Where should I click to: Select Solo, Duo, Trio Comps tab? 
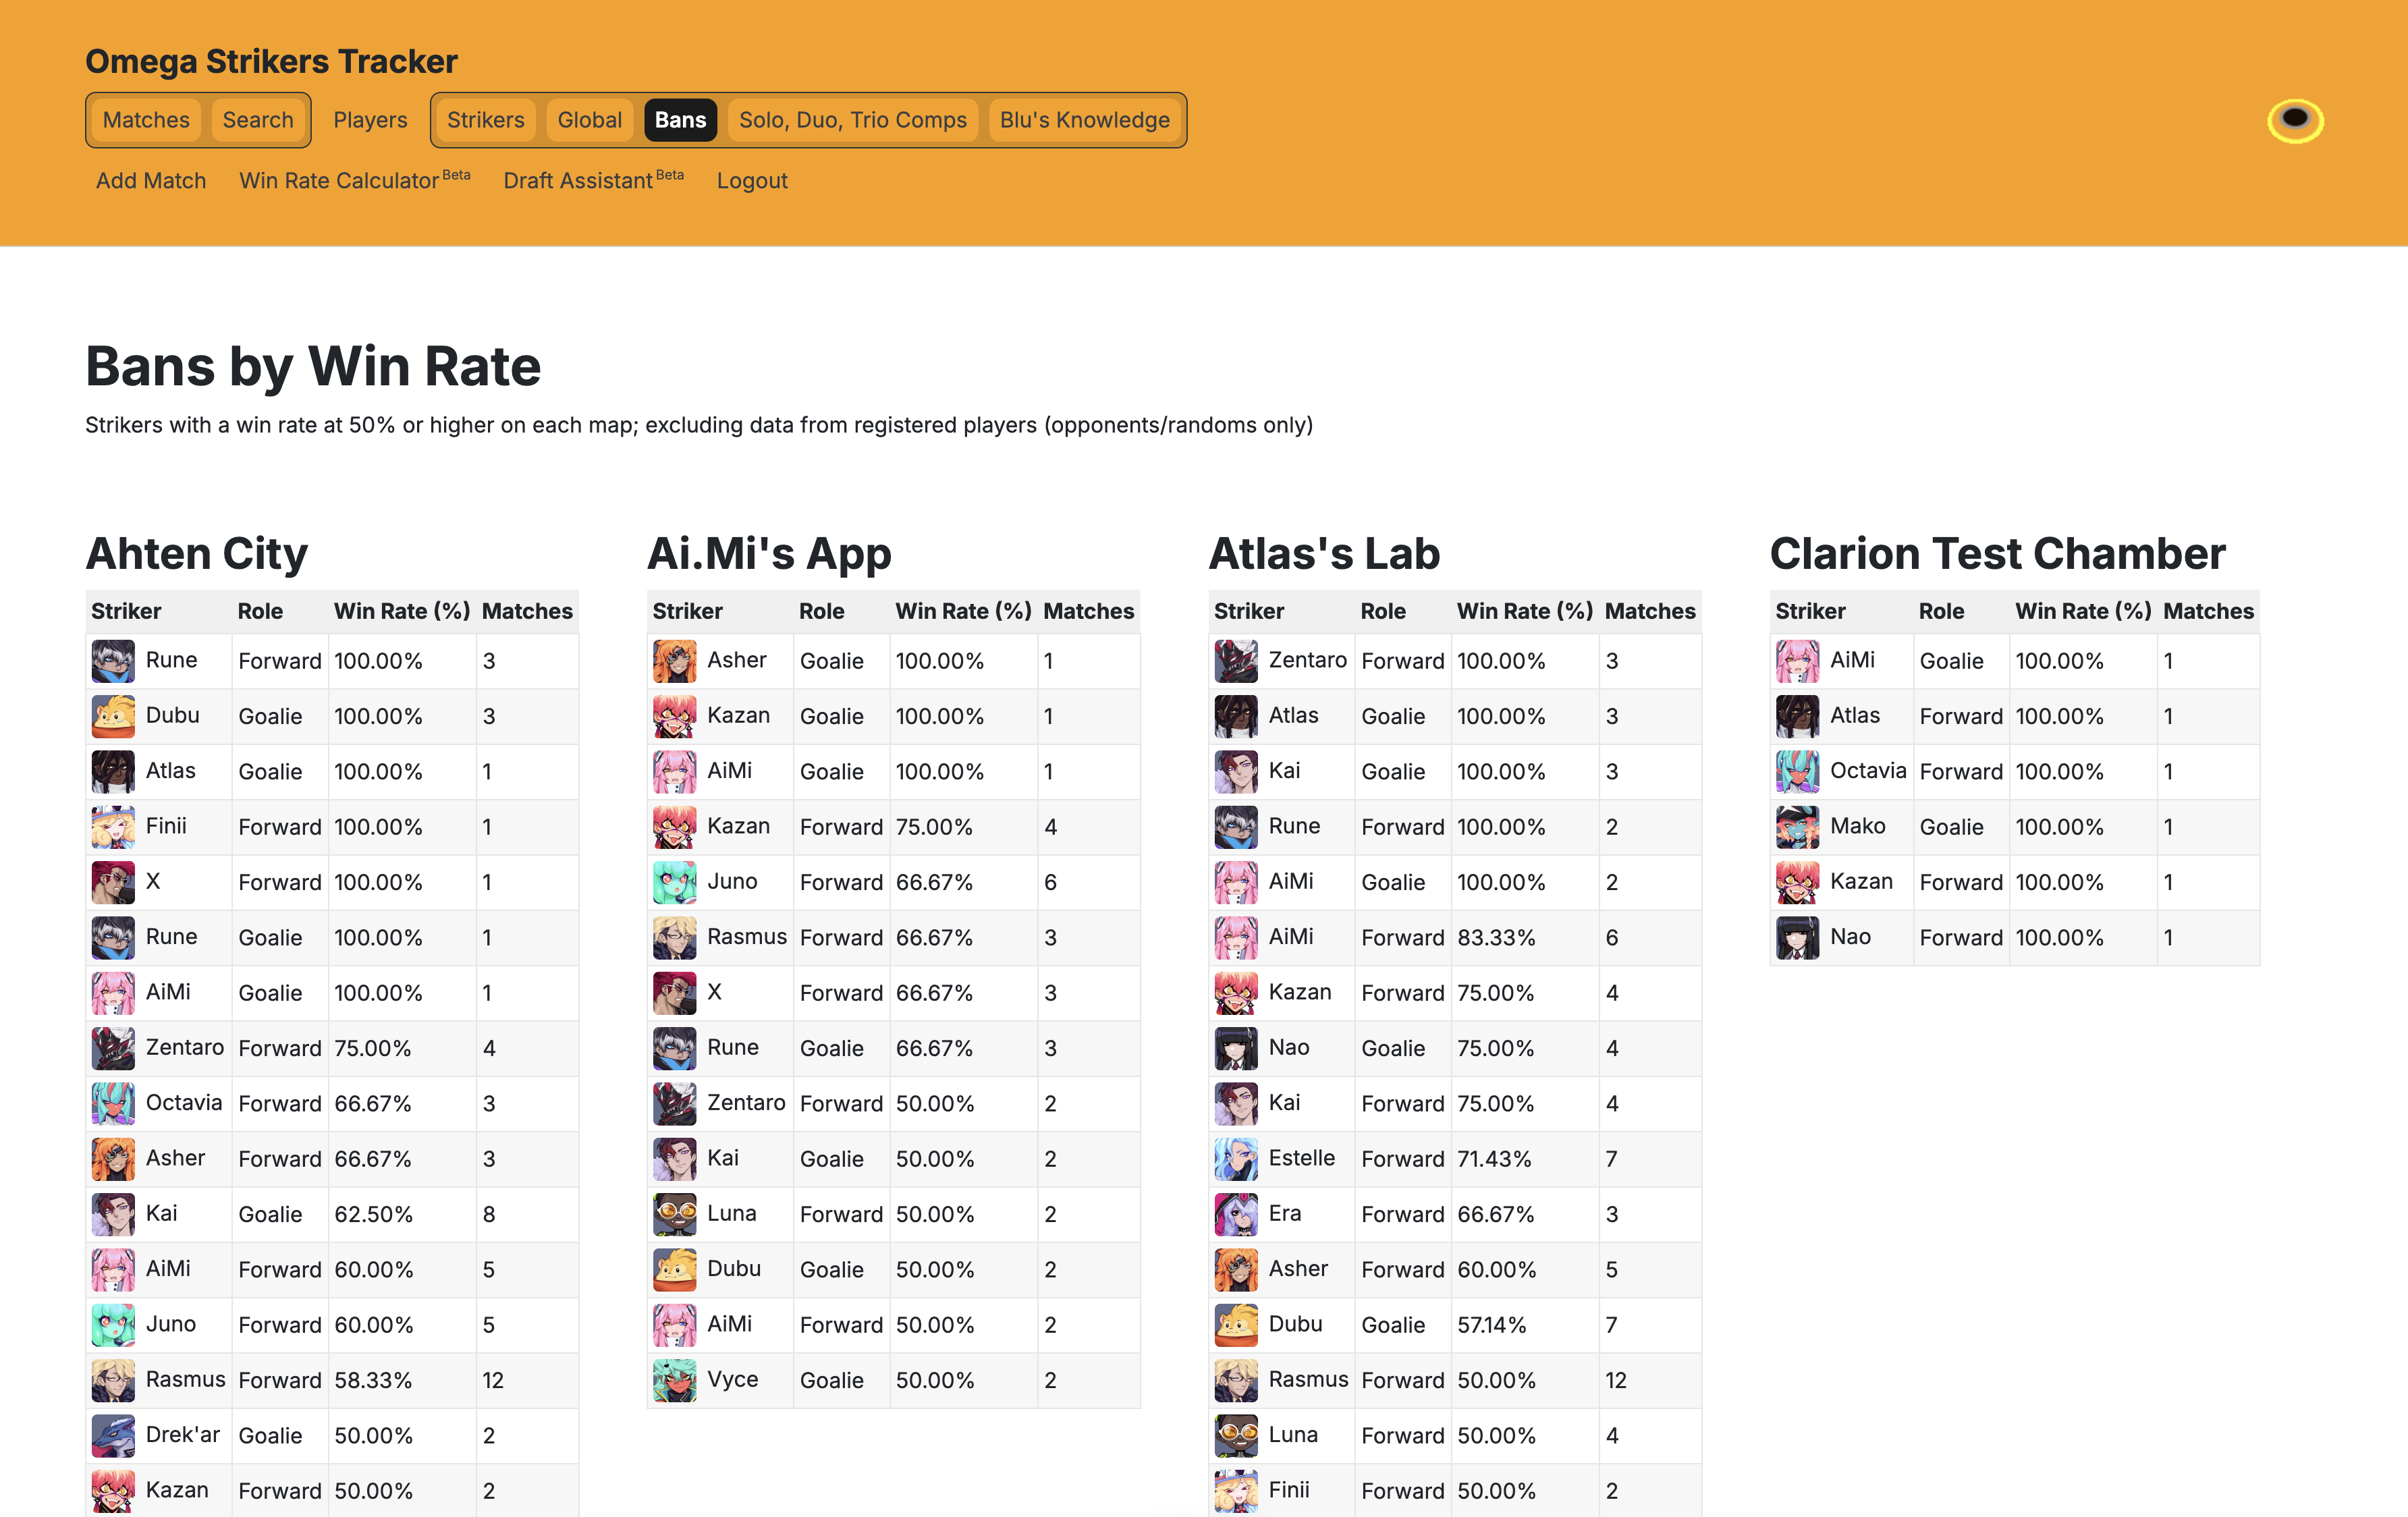coord(852,120)
